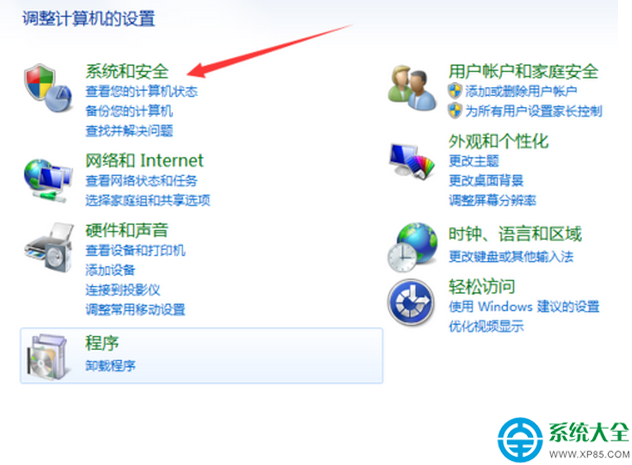The image size is (632, 465).
Task: Click 查看设备和打印机 link
Action: tap(135, 250)
